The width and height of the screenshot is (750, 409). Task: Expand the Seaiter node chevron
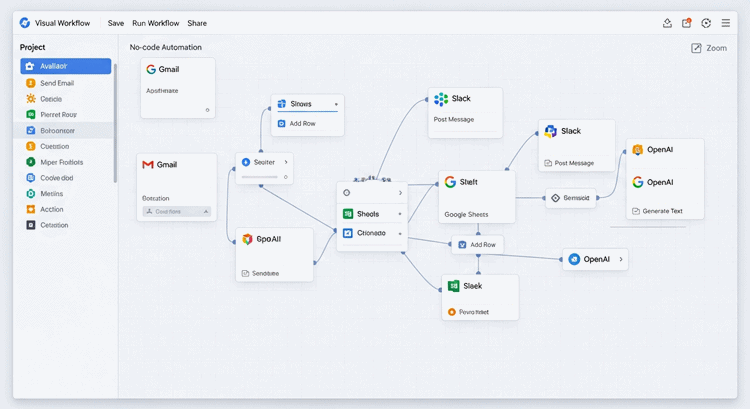[x=286, y=161]
